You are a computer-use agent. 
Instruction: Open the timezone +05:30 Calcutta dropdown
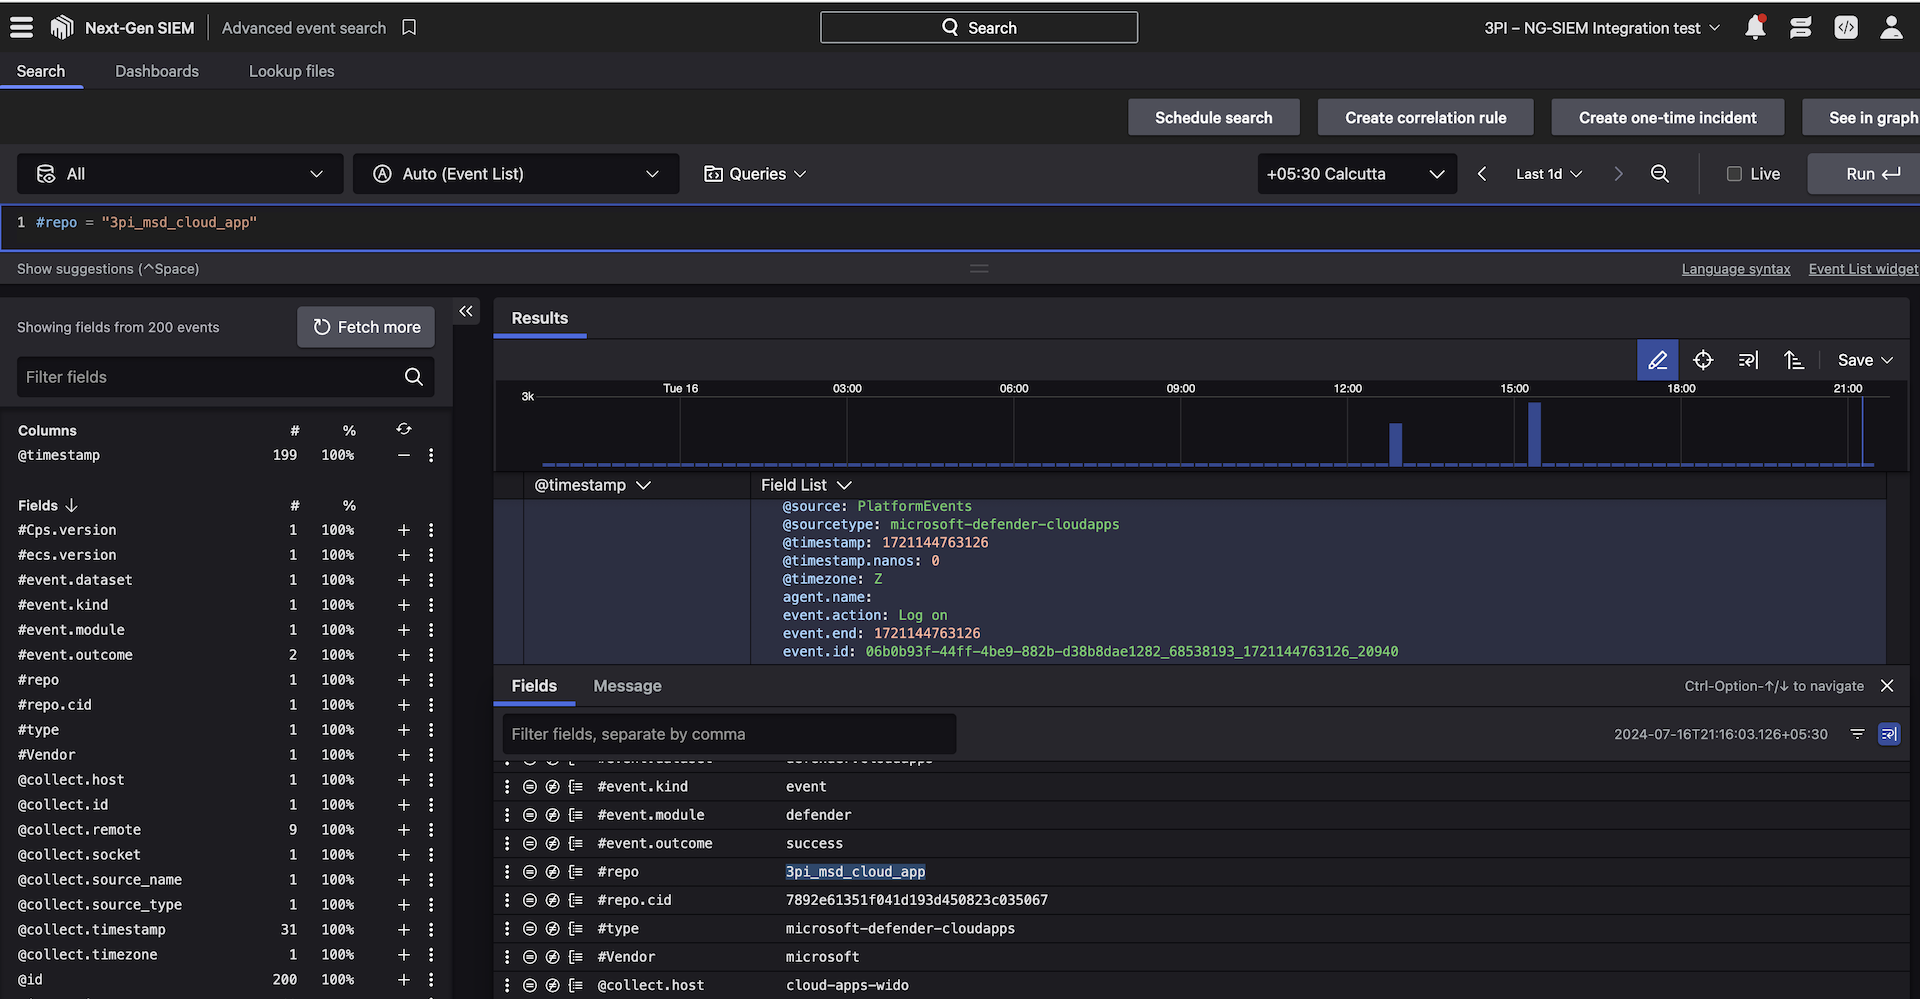1355,174
